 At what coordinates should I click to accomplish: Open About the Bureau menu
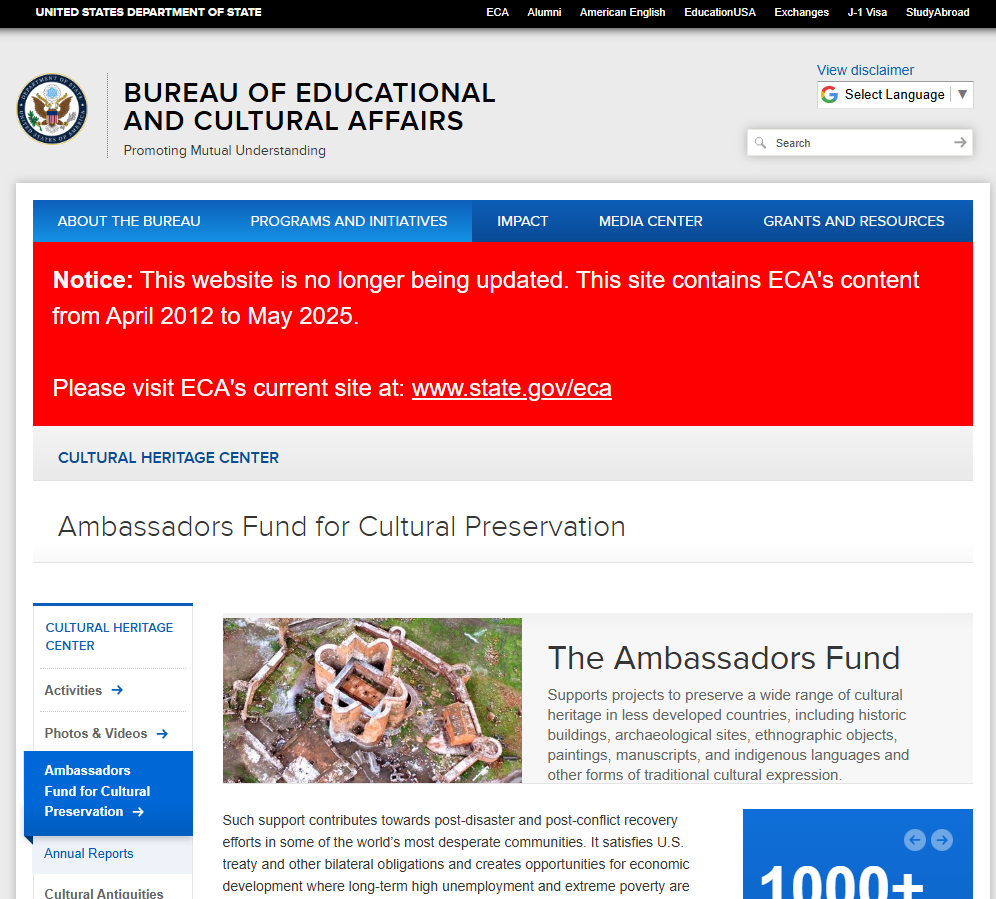[129, 221]
